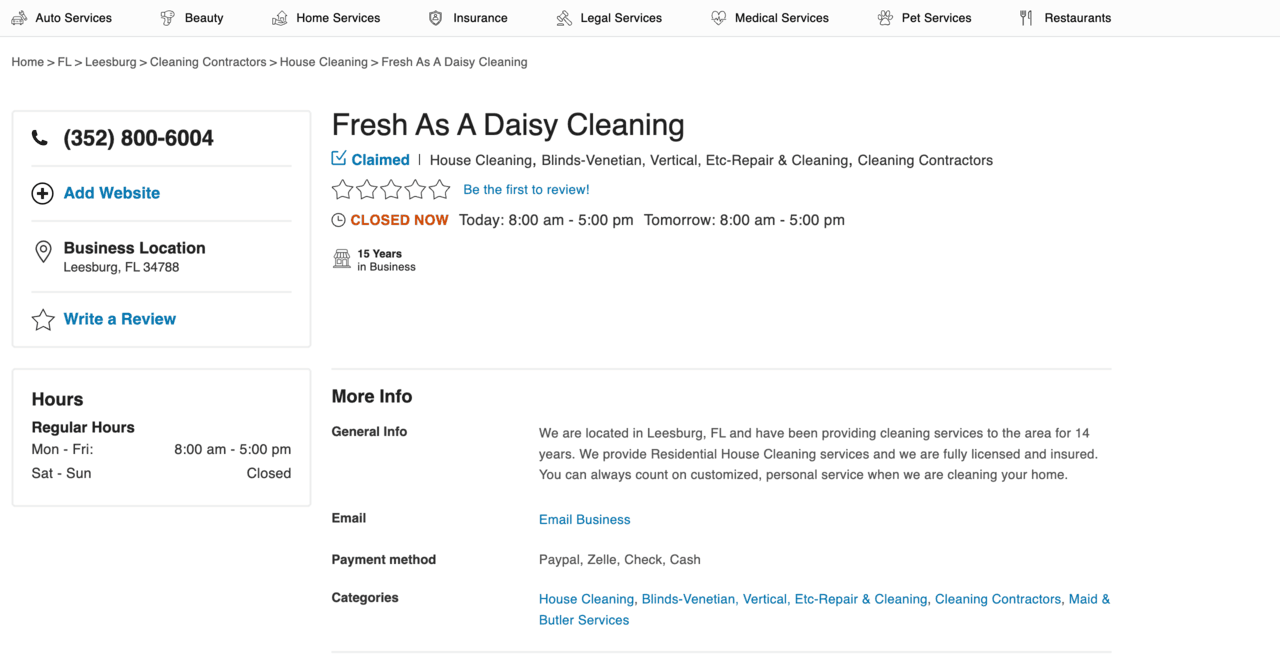Call the phone number (352) 800-6004

tap(138, 138)
